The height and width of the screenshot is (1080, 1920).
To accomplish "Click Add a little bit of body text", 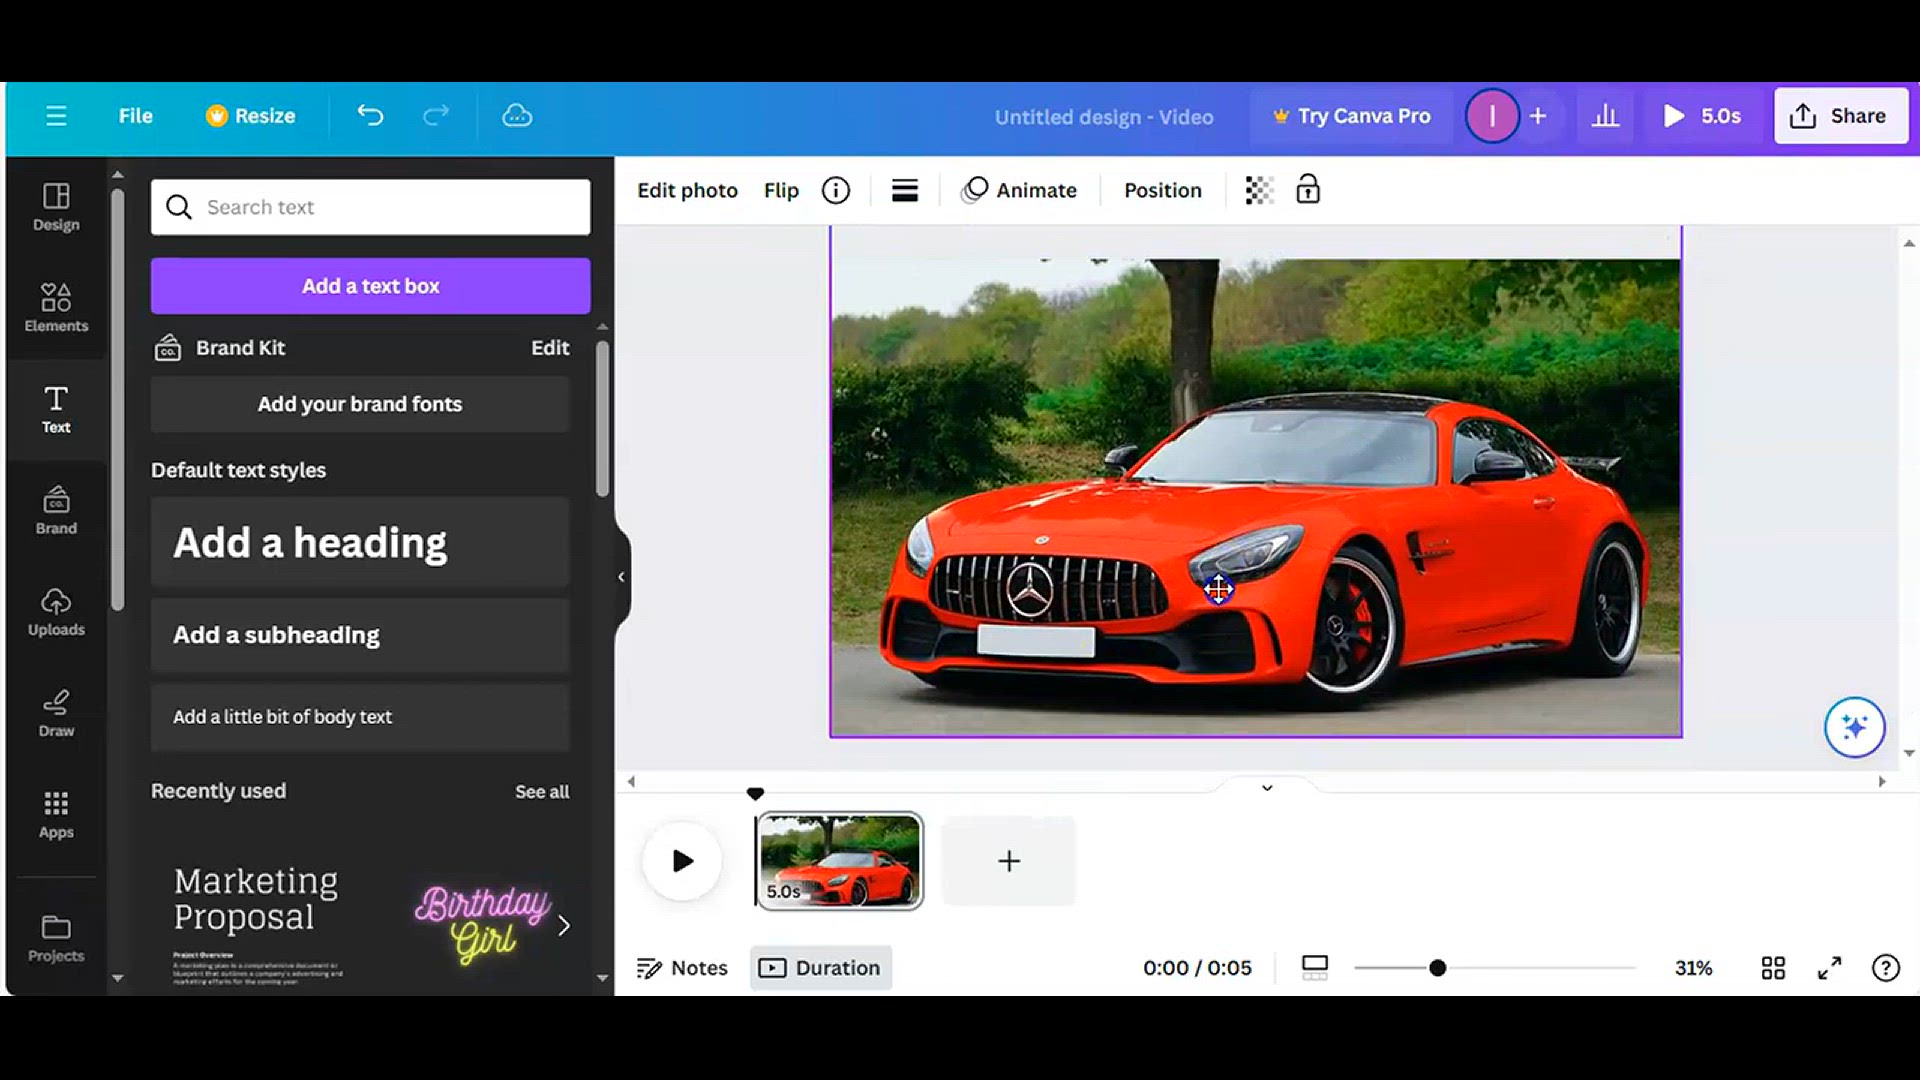I will pyautogui.click(x=360, y=717).
